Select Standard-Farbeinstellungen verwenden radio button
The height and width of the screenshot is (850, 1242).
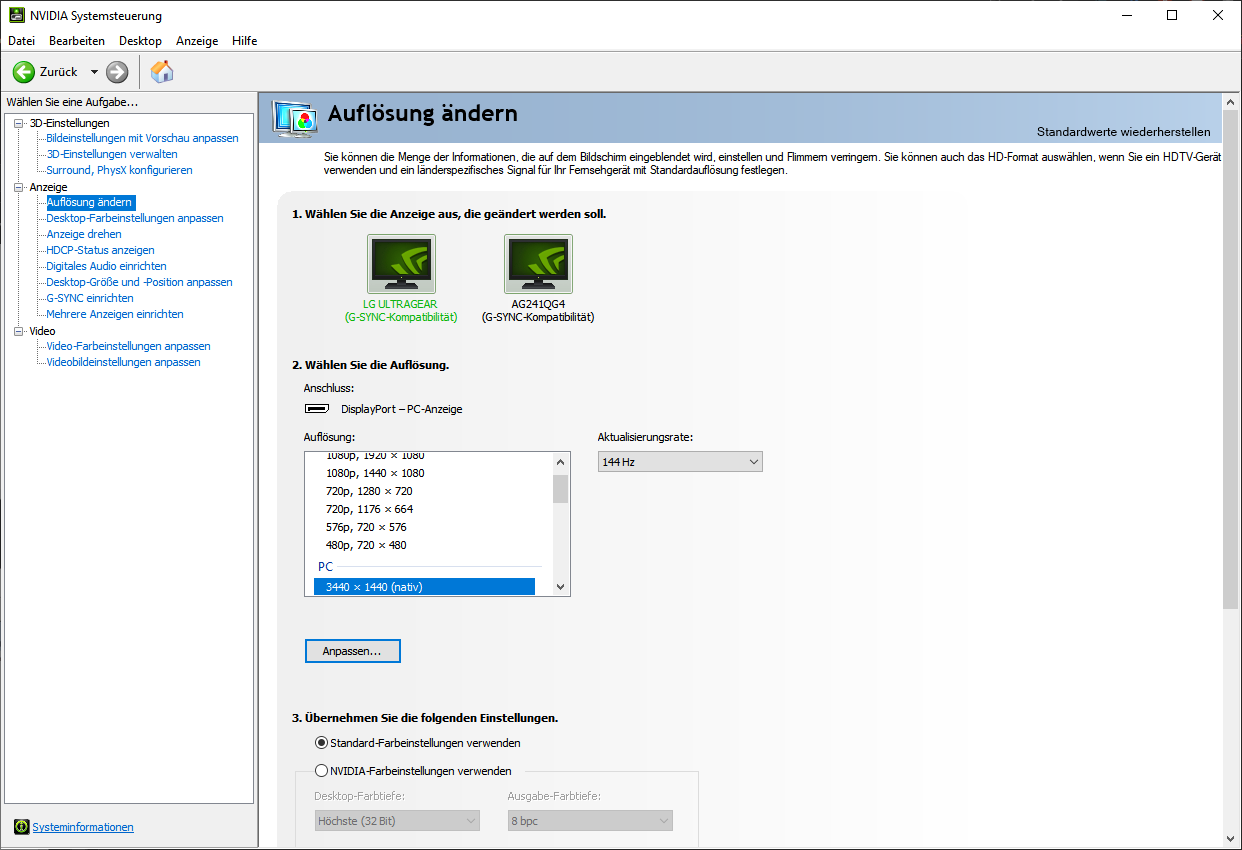321,743
